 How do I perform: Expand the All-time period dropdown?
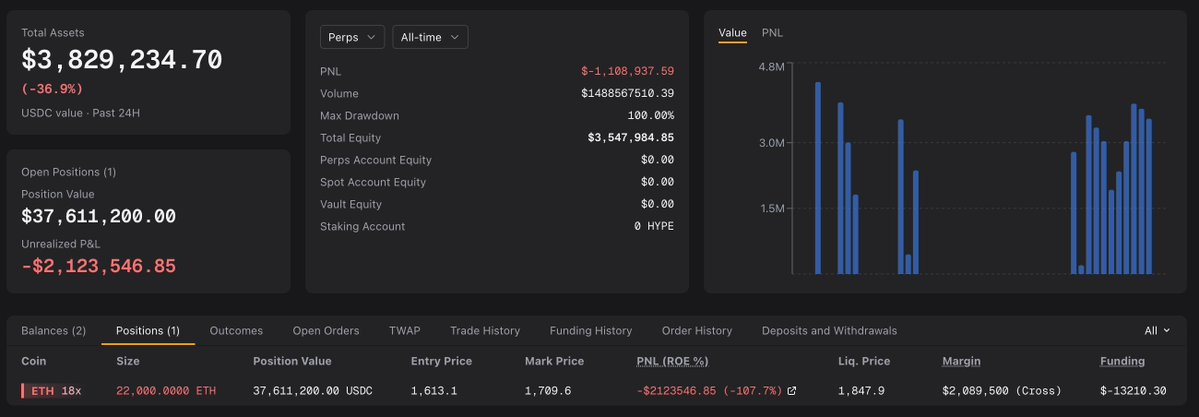(x=431, y=37)
